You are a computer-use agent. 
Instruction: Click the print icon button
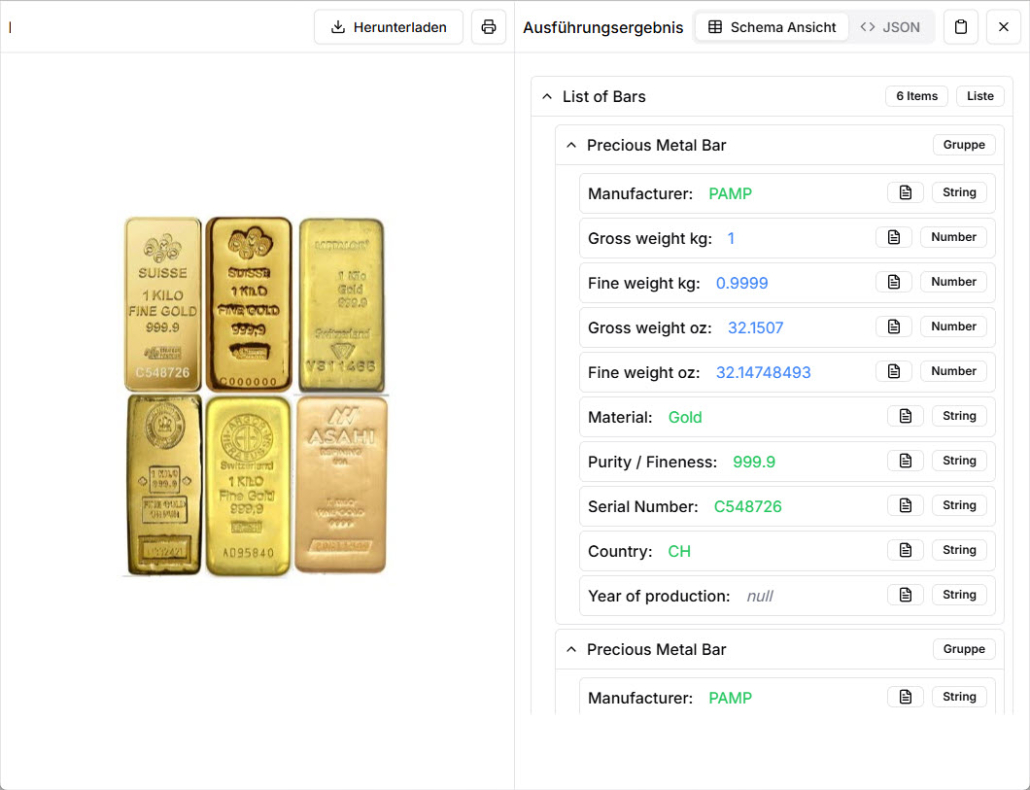(488, 27)
